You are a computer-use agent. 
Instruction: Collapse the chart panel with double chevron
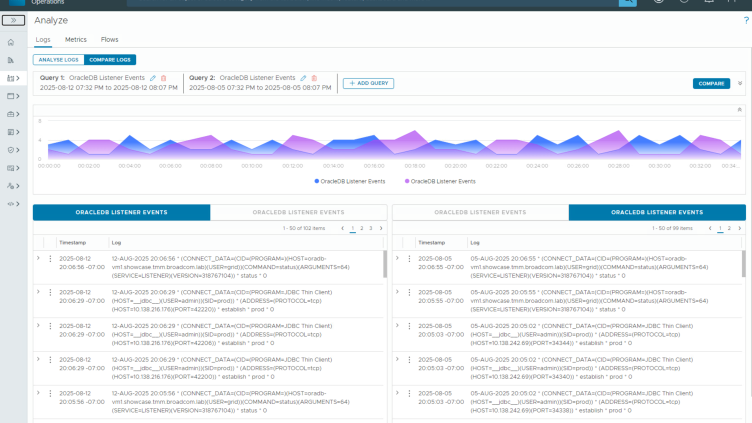[x=739, y=110]
